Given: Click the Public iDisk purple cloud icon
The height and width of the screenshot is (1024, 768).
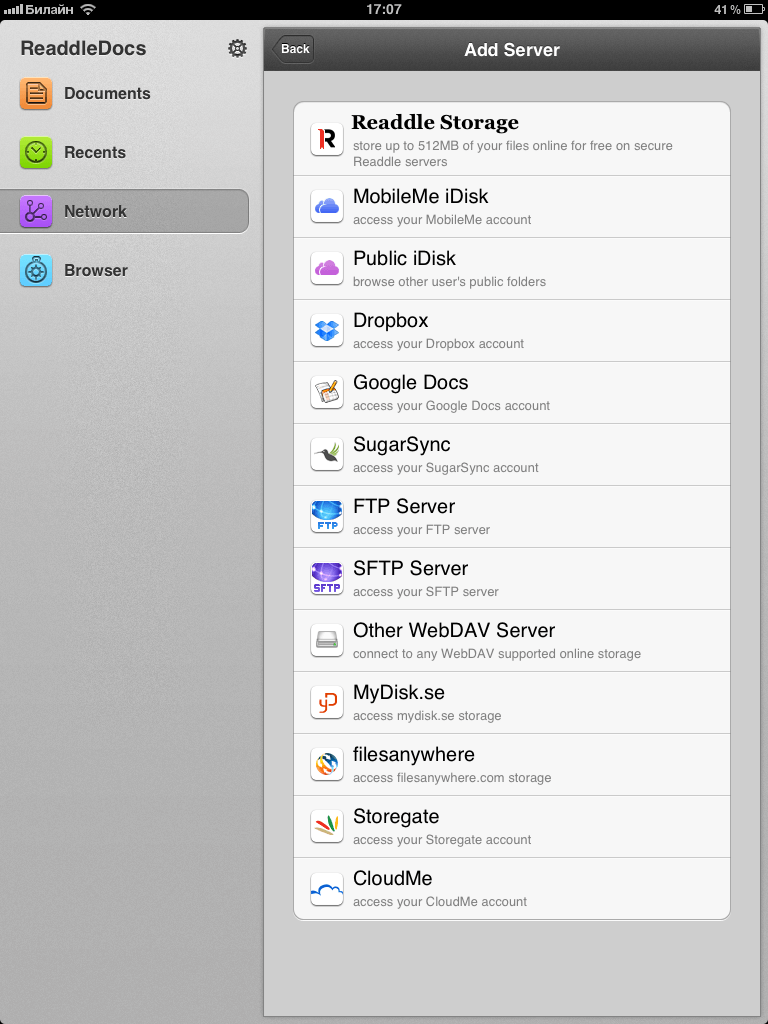Looking at the screenshot, I should coord(327,268).
